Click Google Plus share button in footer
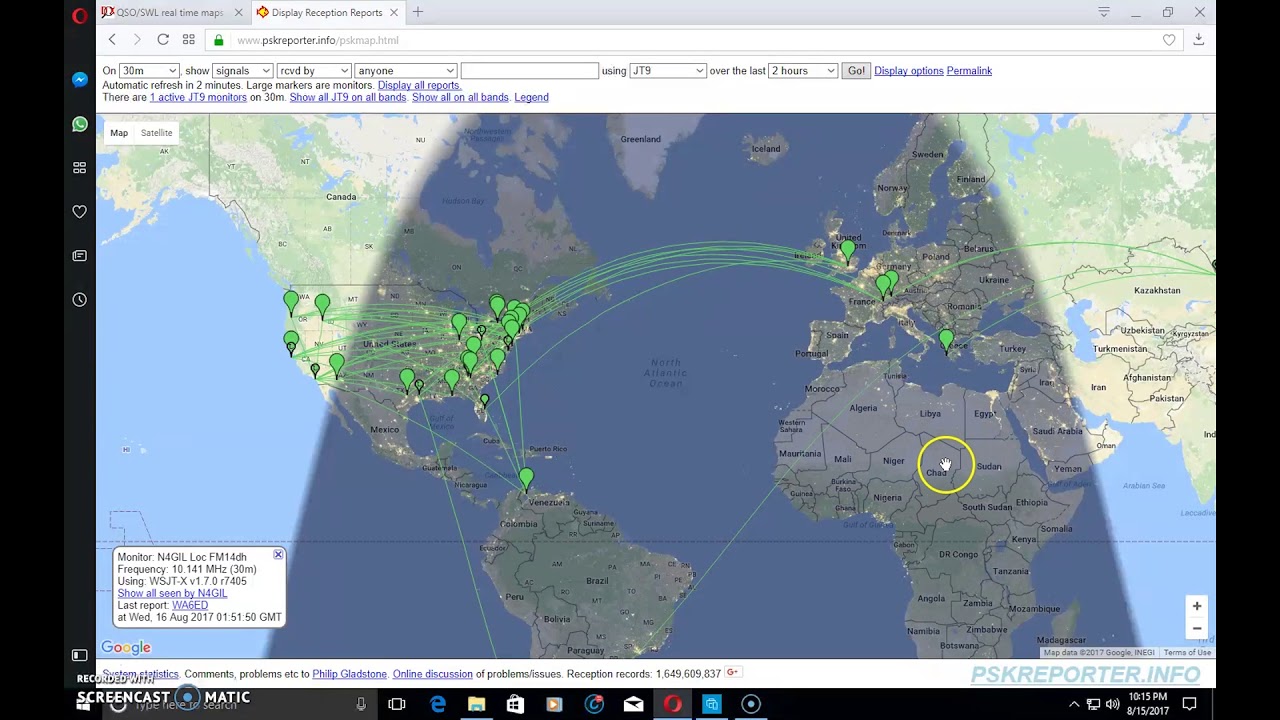The image size is (1280, 720). [732, 673]
